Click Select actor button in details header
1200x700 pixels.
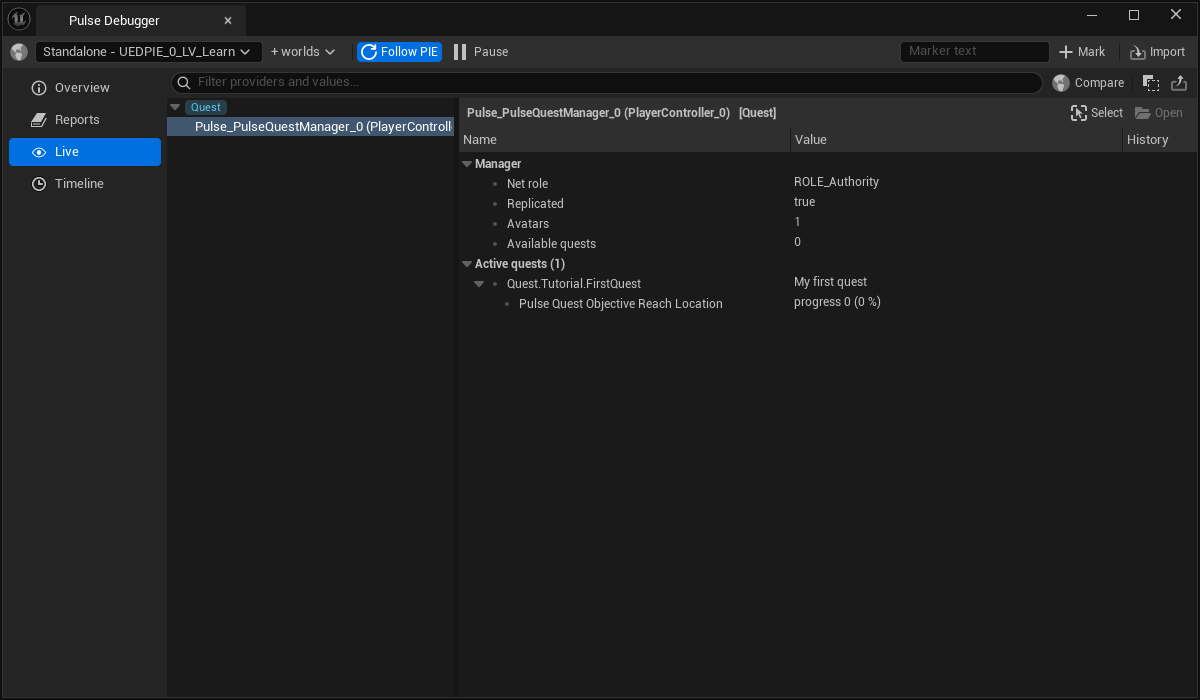coord(1097,113)
